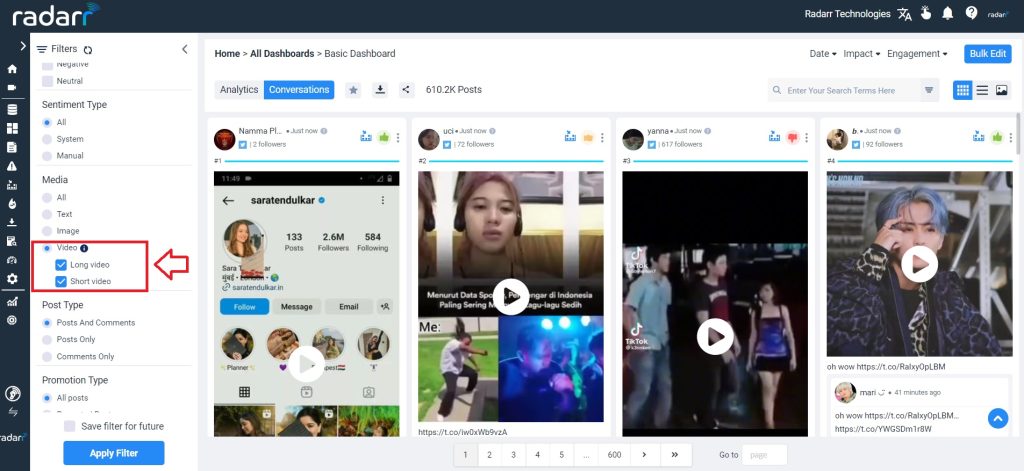Uncheck the Long video checkbox
The width and height of the screenshot is (1024, 471).
61,265
